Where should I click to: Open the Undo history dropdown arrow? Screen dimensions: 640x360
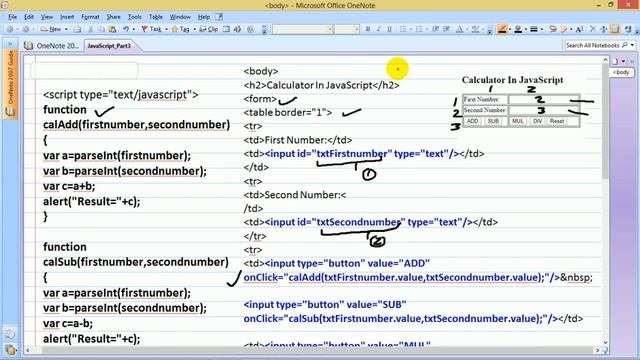pyautogui.click(x=133, y=29)
